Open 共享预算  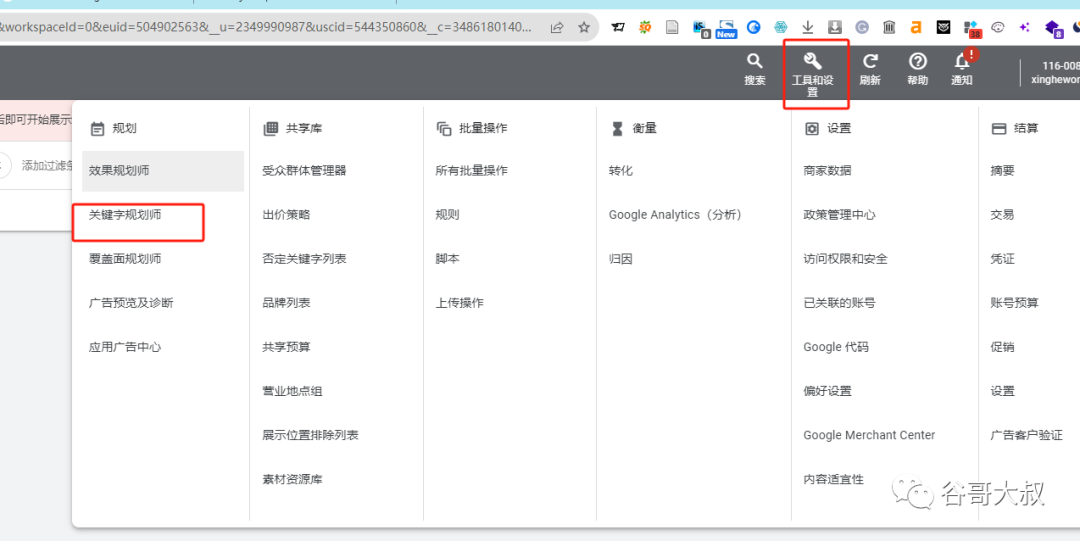tap(287, 347)
